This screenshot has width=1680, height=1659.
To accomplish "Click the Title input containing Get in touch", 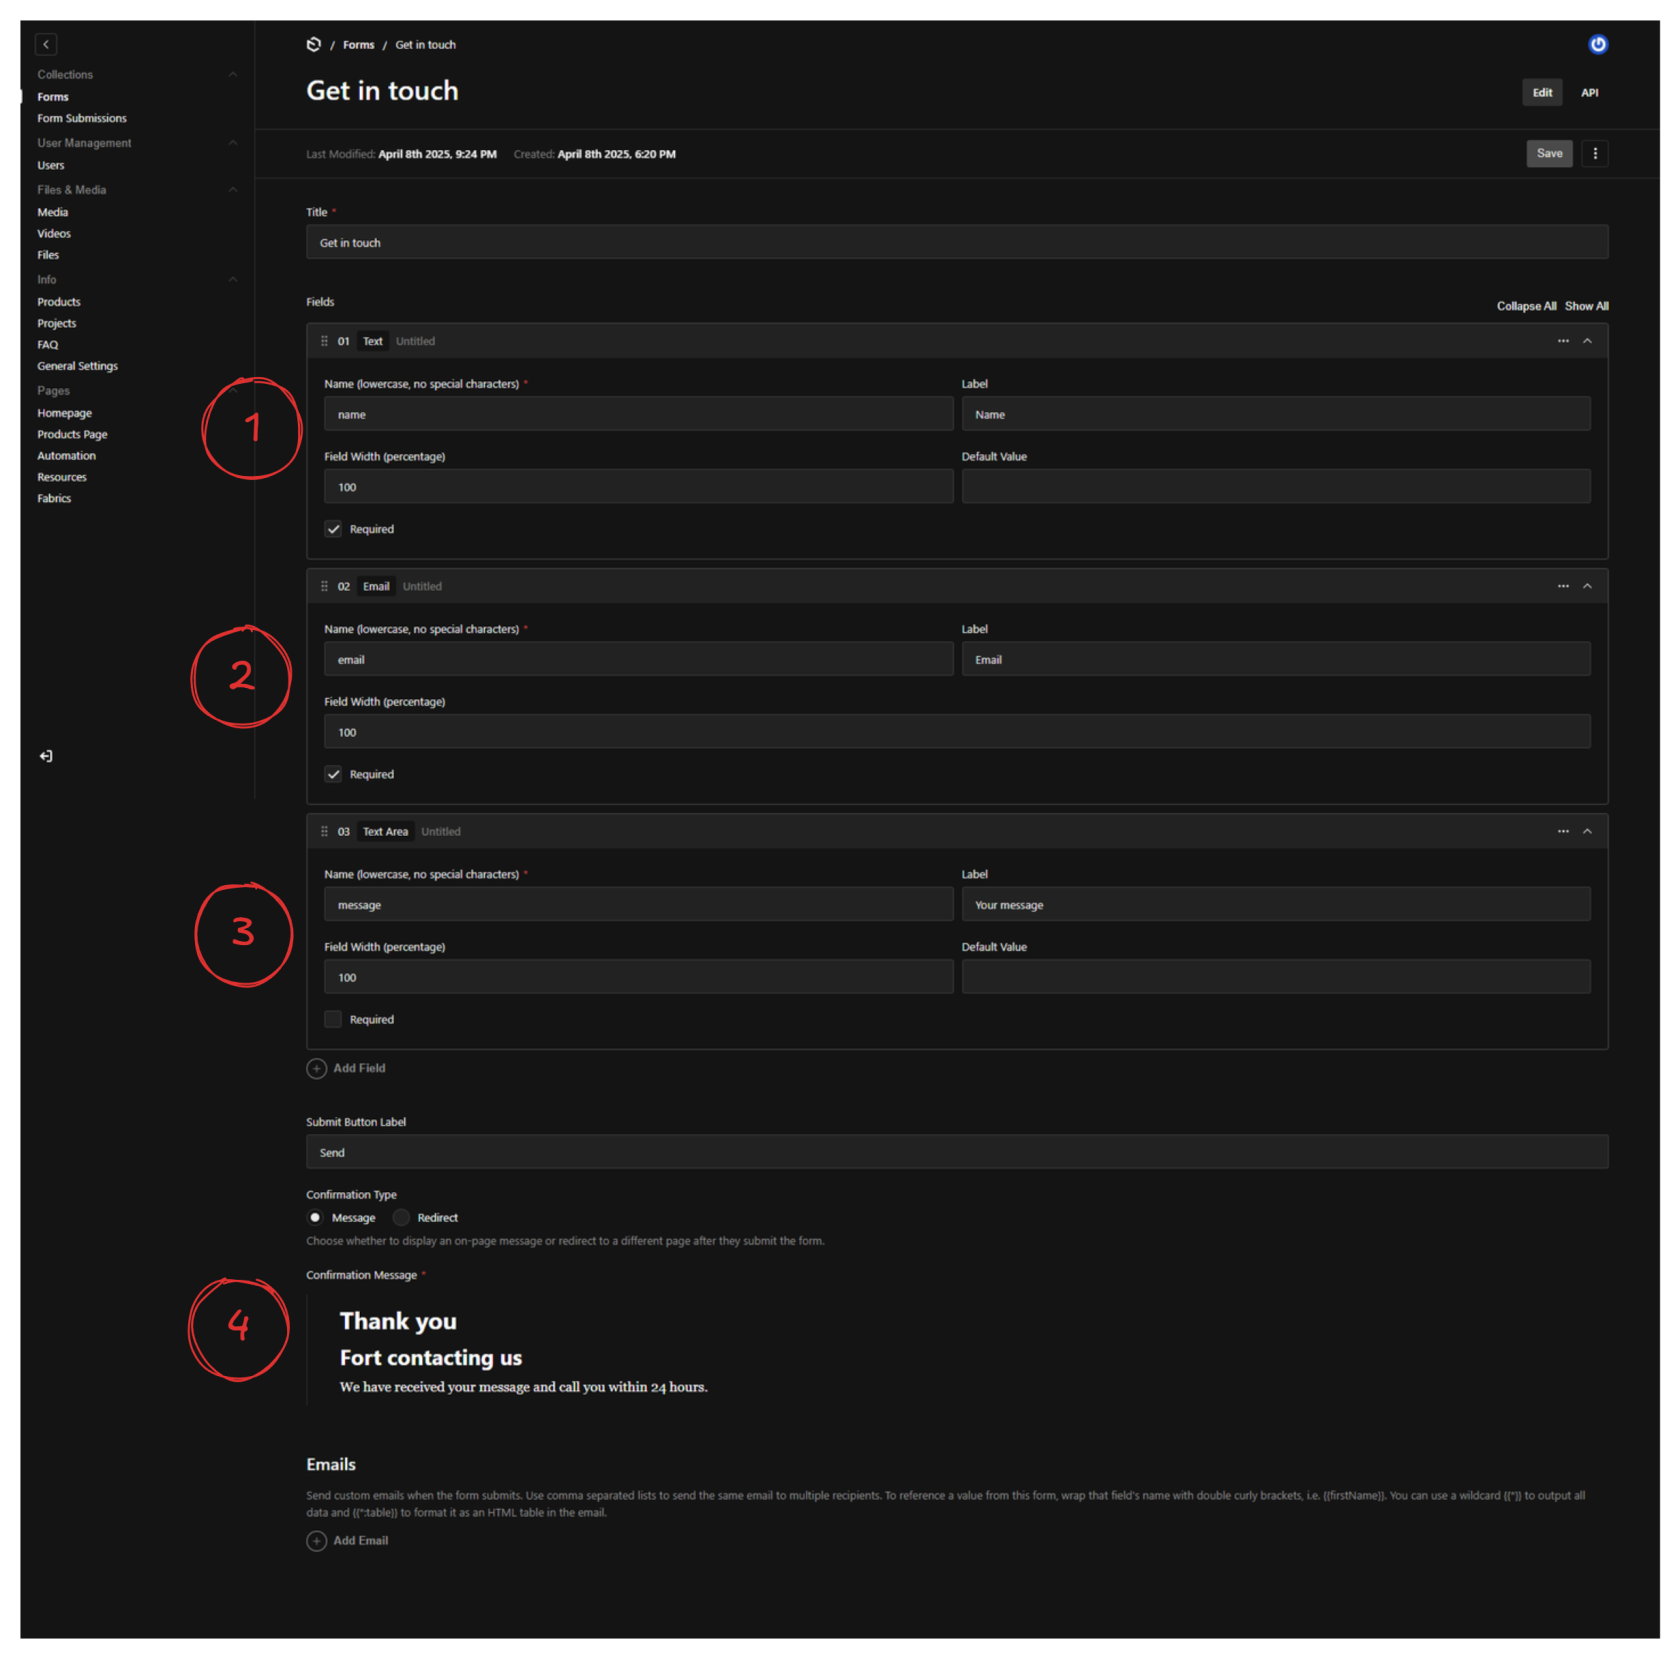I will [957, 242].
